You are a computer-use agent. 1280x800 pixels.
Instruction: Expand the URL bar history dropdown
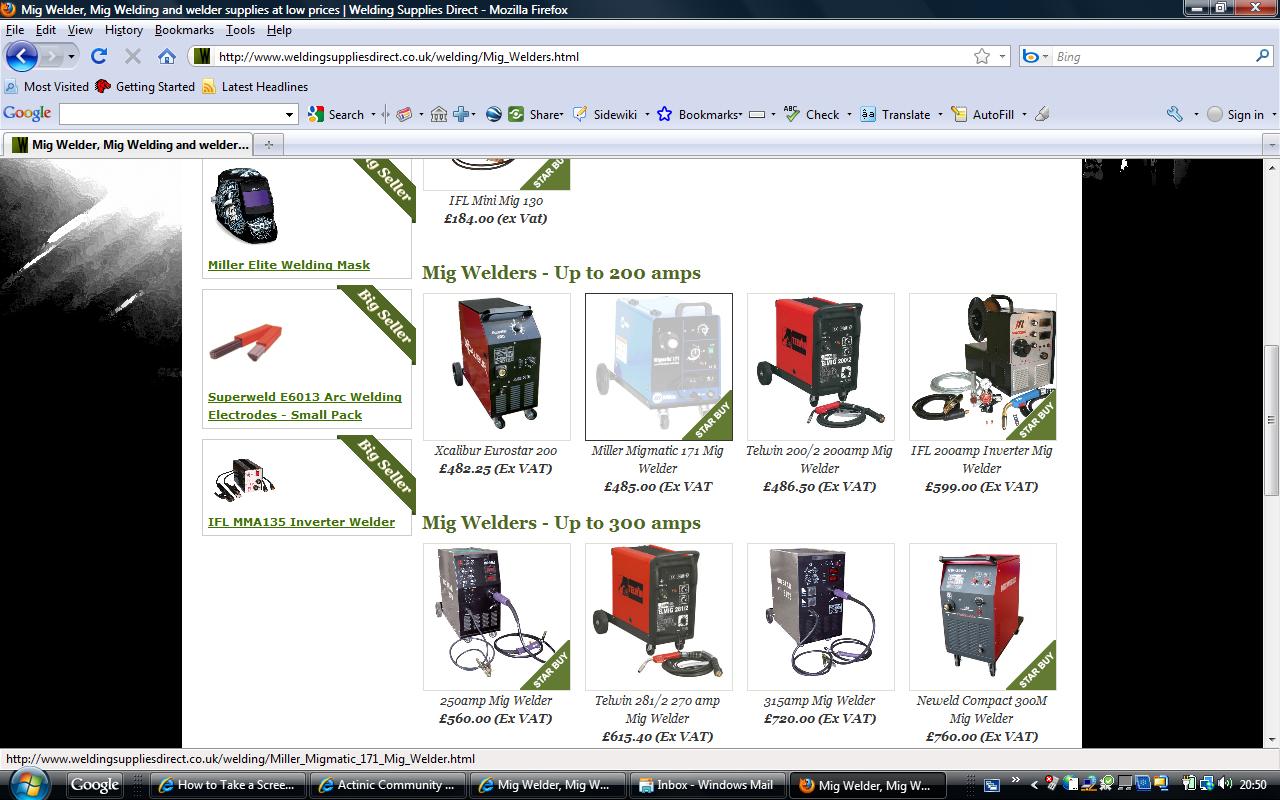click(1003, 57)
